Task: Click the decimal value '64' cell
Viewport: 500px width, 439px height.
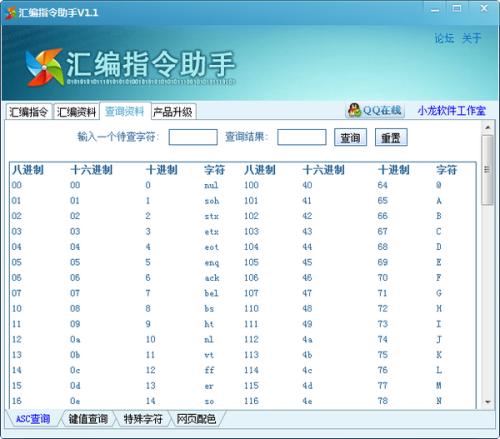Action: [383, 185]
